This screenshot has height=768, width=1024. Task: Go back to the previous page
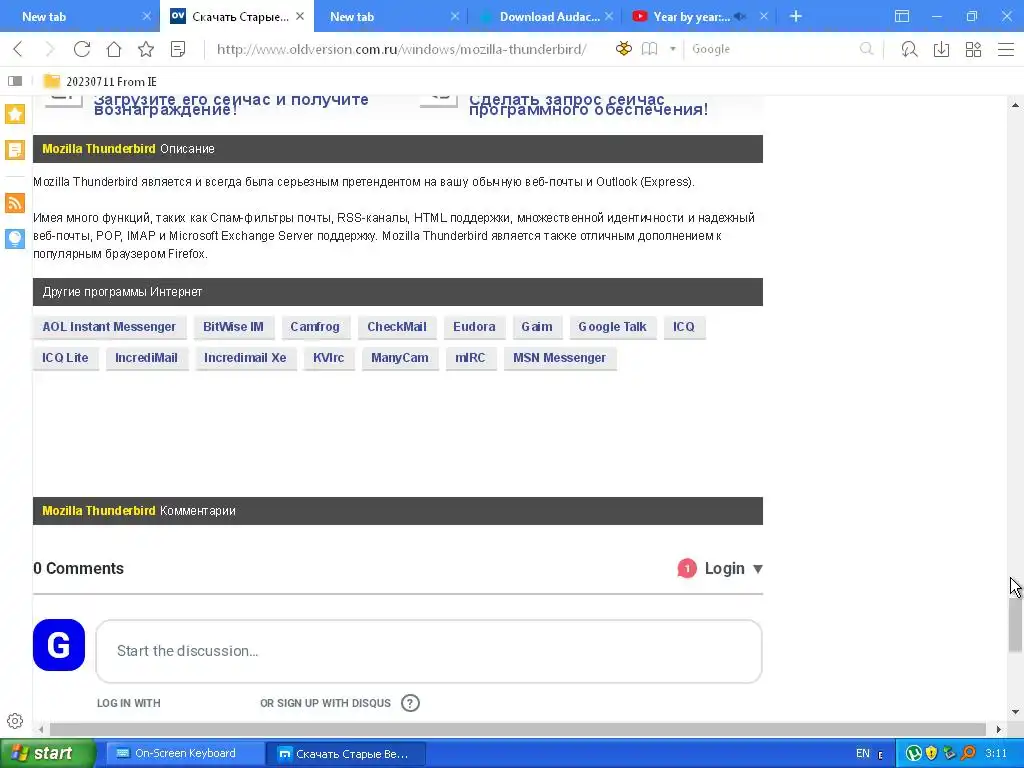[18, 49]
